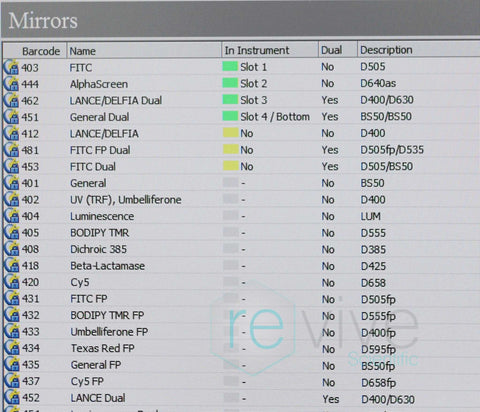Click the BS50/BS50 description cell
This screenshot has height=412, width=480.
(386, 116)
